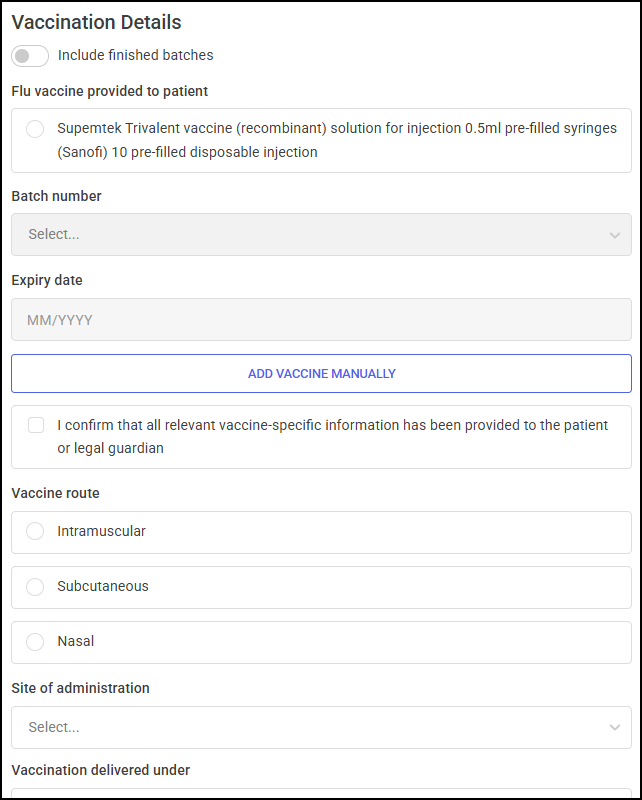
Task: Open the Site of administration dropdown
Action: tap(322, 728)
